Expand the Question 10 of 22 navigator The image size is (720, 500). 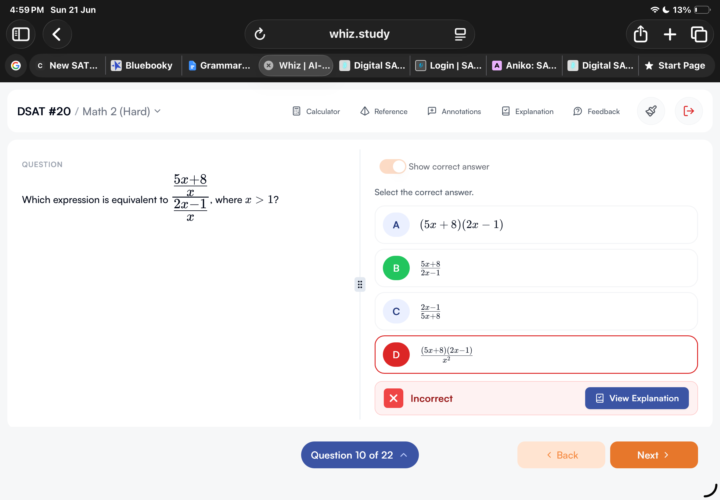[360, 455]
